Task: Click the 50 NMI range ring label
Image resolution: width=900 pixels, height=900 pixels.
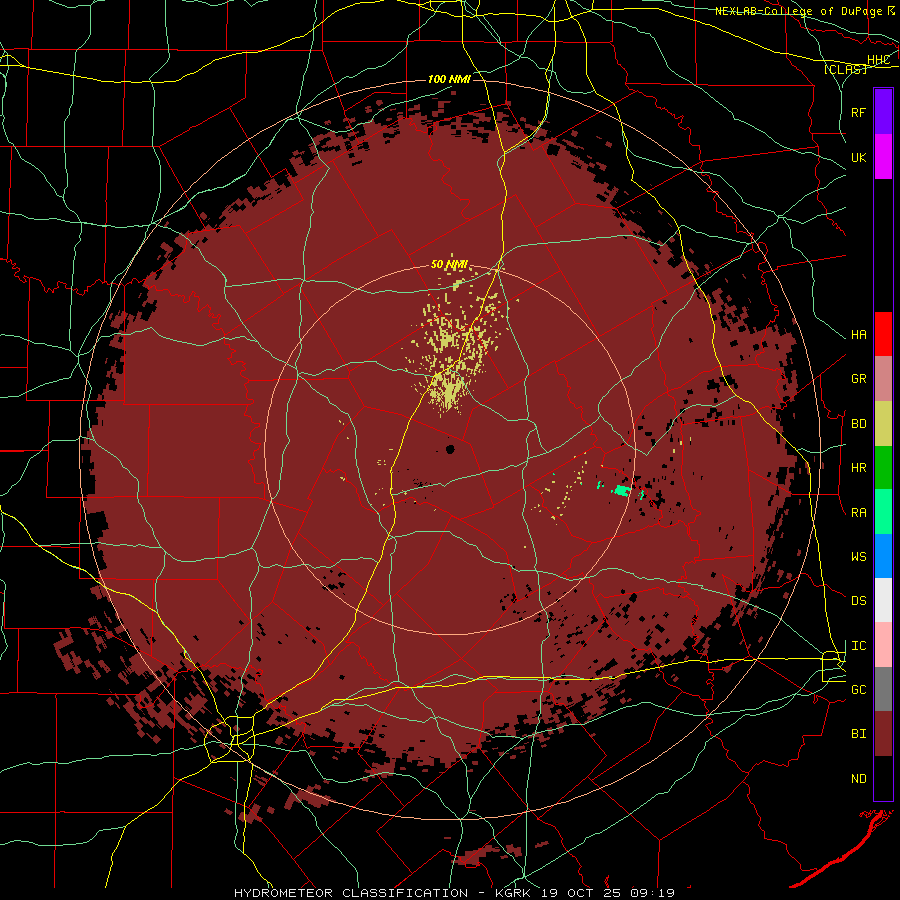Action: (449, 265)
